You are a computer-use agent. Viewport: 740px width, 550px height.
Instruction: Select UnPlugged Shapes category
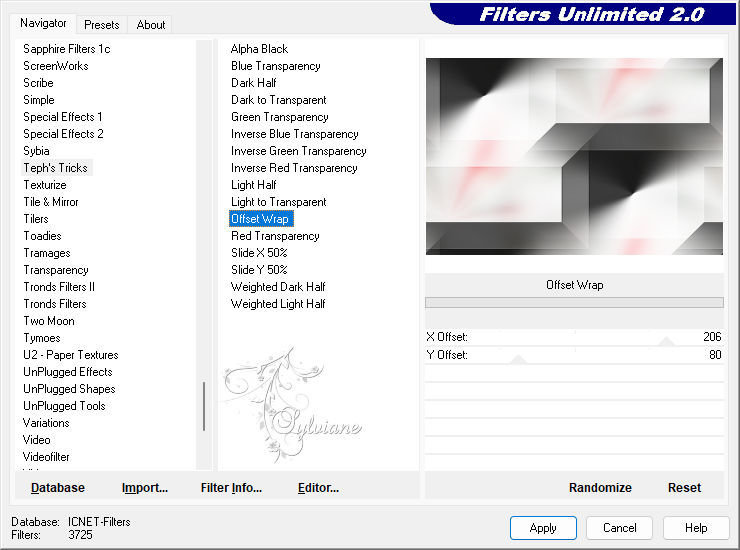pyautogui.click(x=69, y=389)
